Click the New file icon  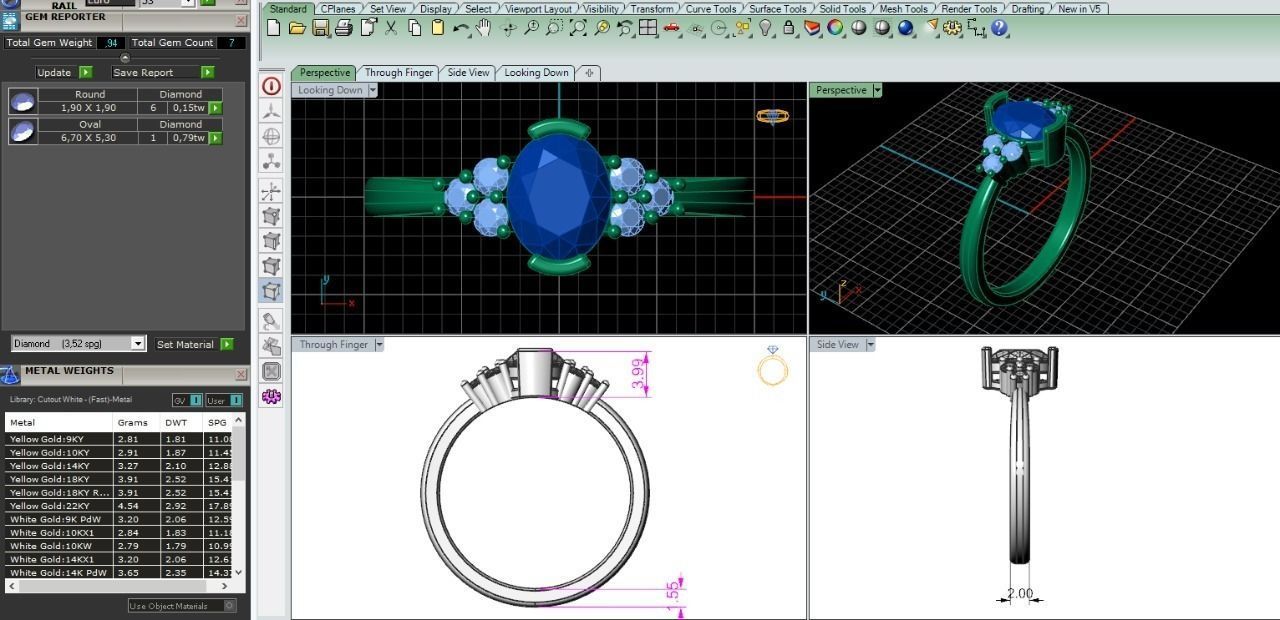click(274, 28)
